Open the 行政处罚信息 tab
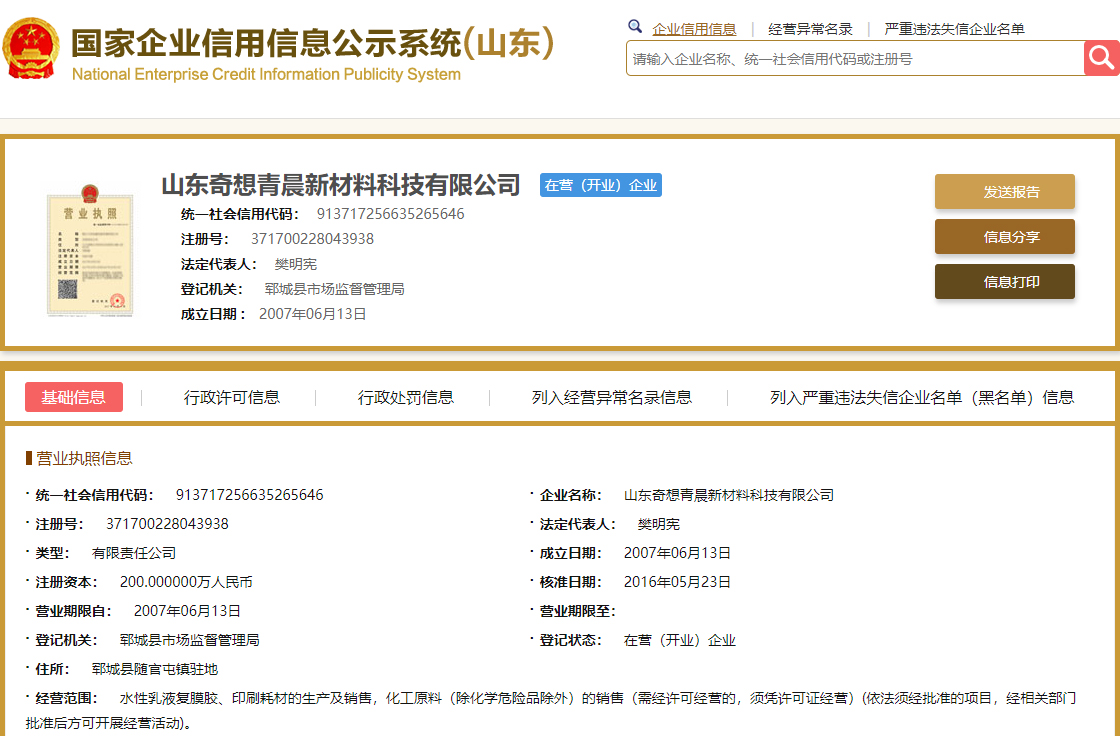 [406, 397]
